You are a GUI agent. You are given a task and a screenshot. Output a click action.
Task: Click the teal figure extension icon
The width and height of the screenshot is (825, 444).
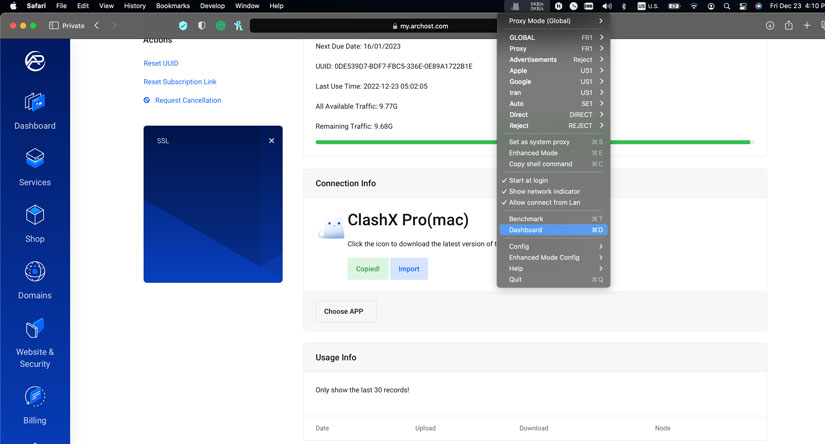point(239,25)
